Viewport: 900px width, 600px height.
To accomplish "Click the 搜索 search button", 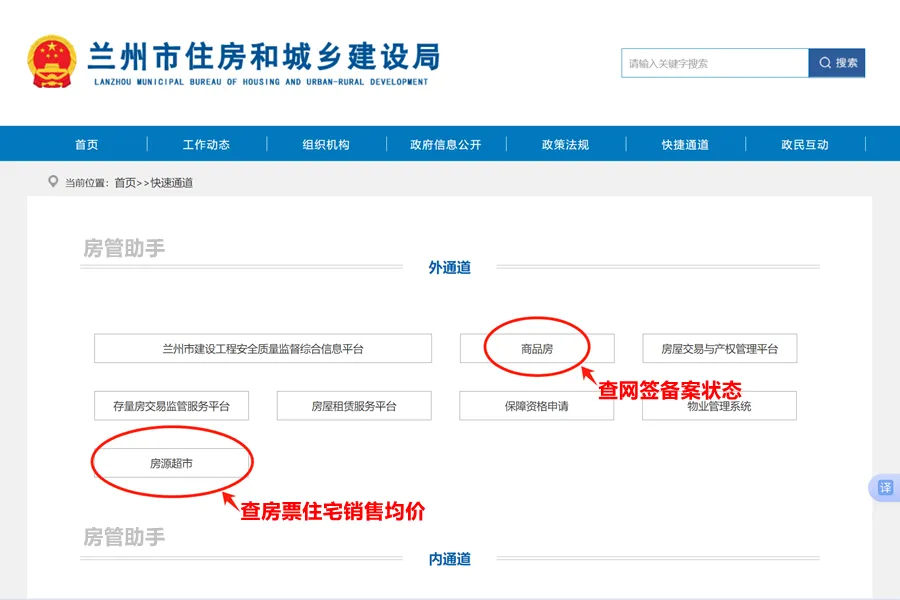I will (x=837, y=63).
